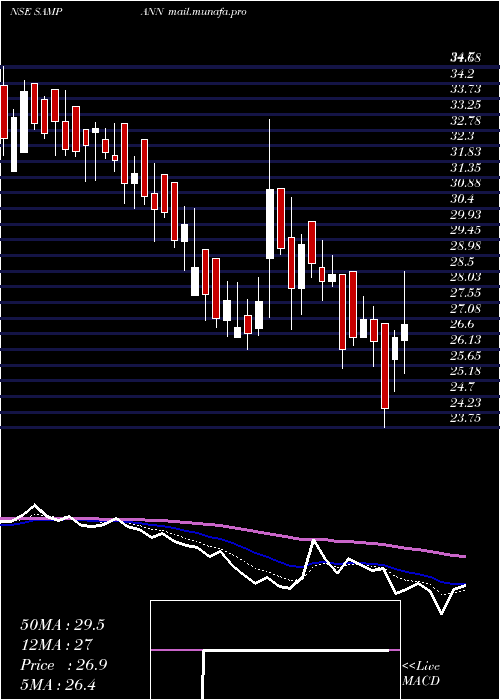This screenshot has height=700, width=500.
Task: Click the 29.93 price axis label
Action: [x=466, y=215]
